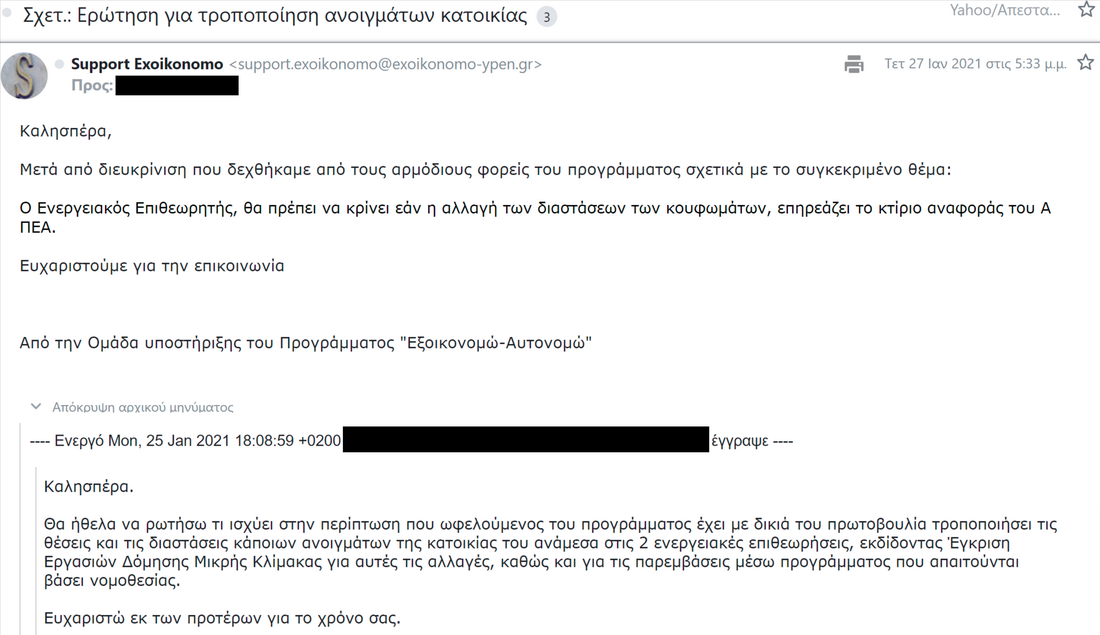Click the 'Ευχαριστούμε για την επικοινωνία' line

pos(152,266)
